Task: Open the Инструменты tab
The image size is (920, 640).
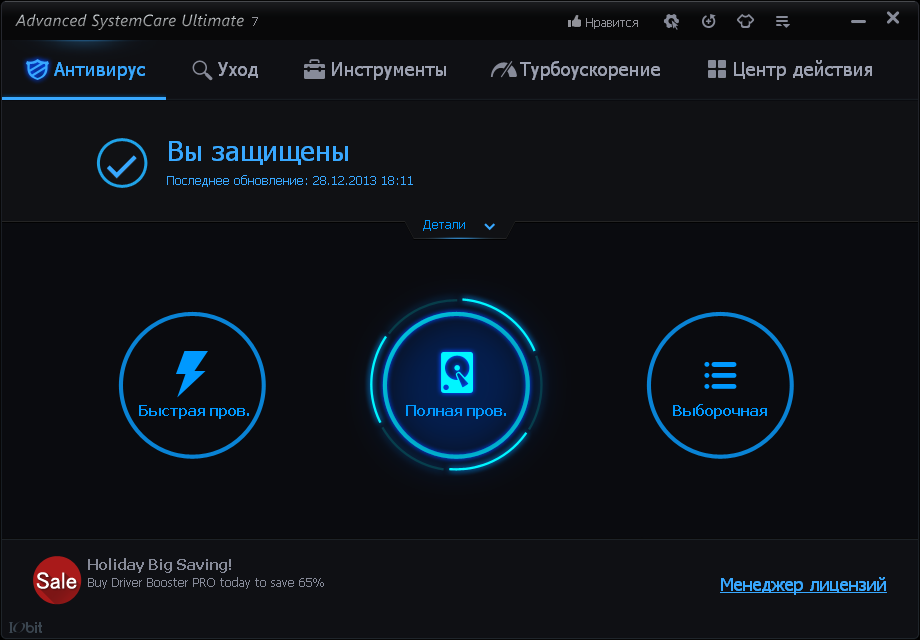Action: tap(375, 70)
